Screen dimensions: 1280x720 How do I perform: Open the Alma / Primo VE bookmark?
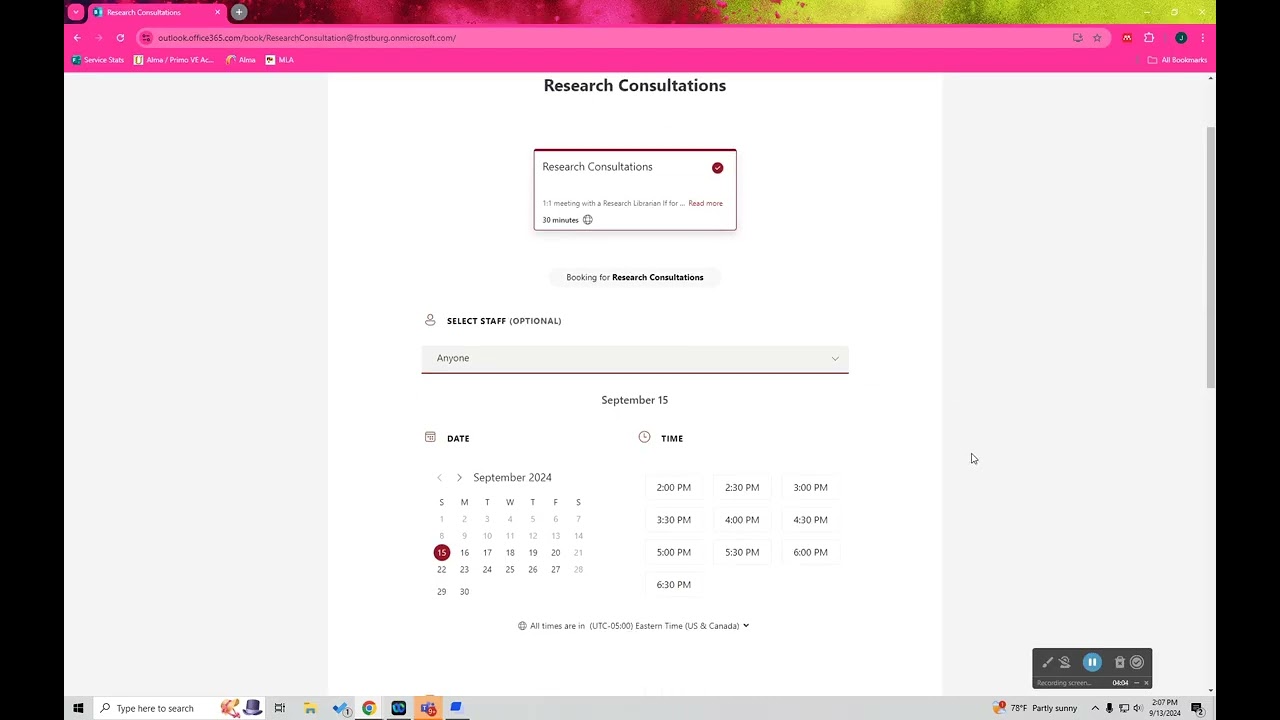pos(174,60)
